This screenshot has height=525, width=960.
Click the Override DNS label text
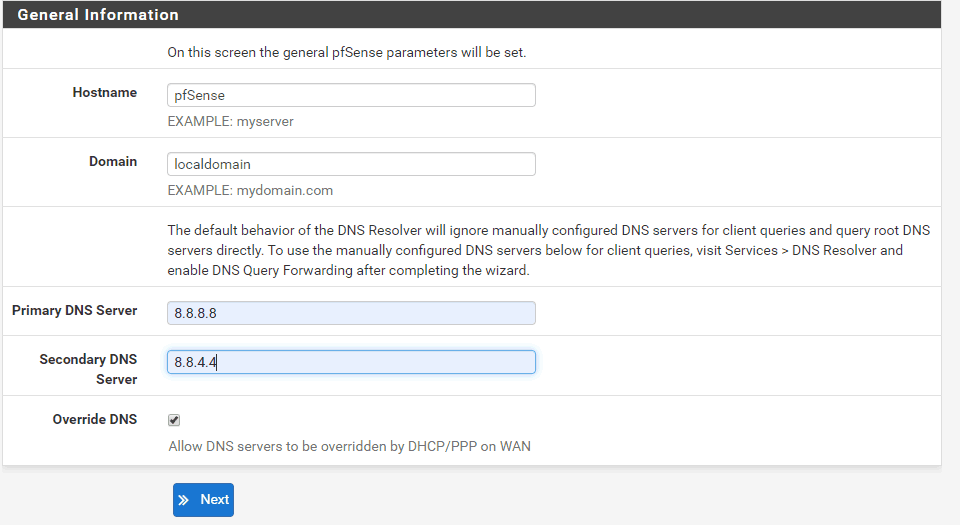coord(94,419)
